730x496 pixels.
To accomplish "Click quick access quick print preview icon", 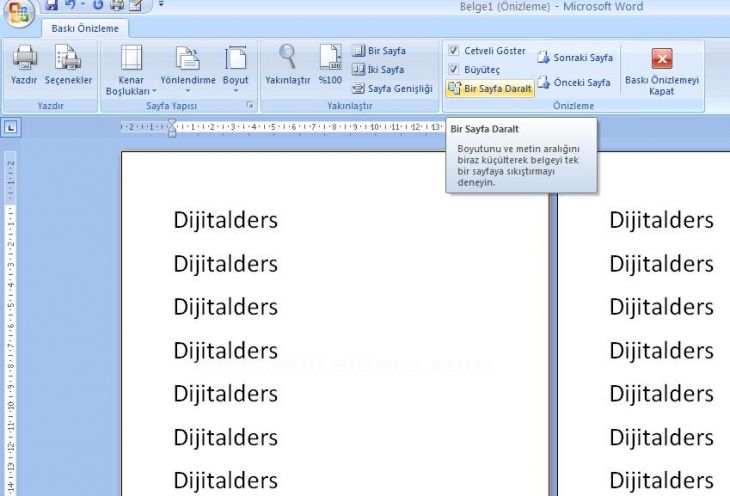I will (136, 5).
